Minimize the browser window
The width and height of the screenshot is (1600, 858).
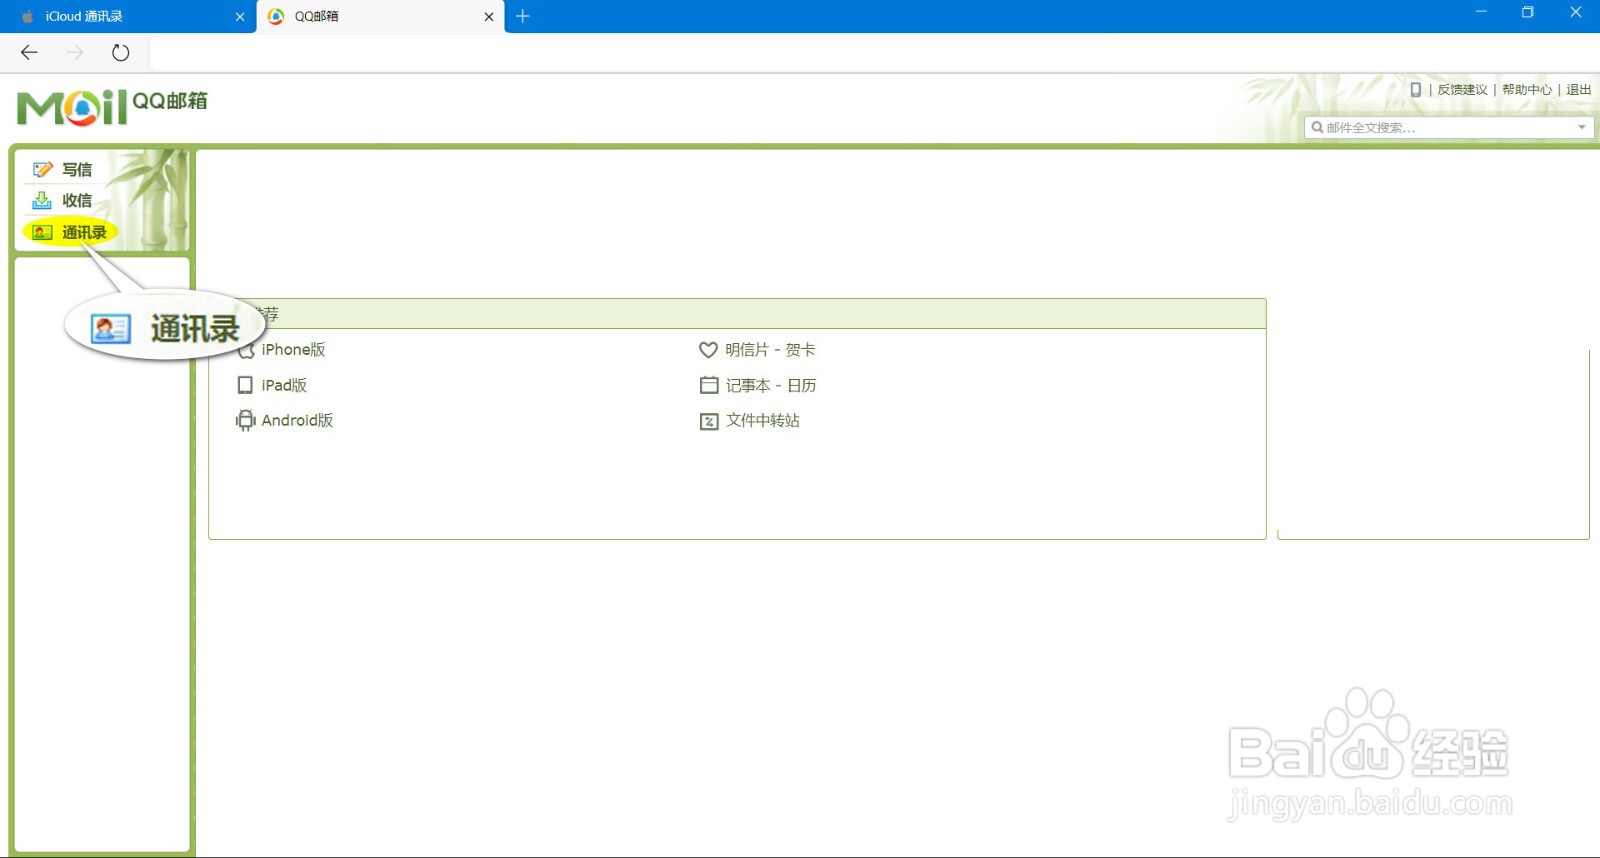coord(1481,12)
